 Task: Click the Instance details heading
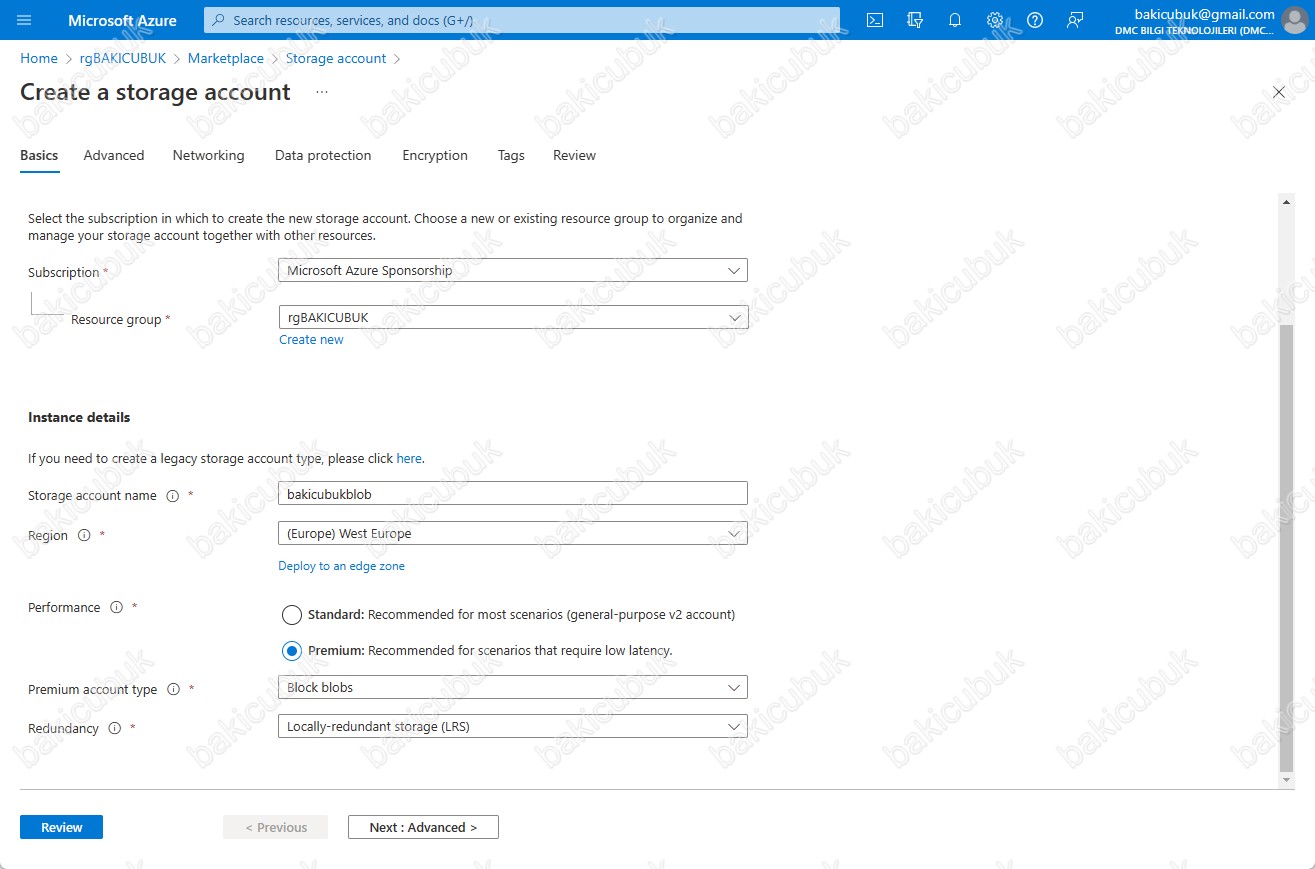tap(79, 417)
